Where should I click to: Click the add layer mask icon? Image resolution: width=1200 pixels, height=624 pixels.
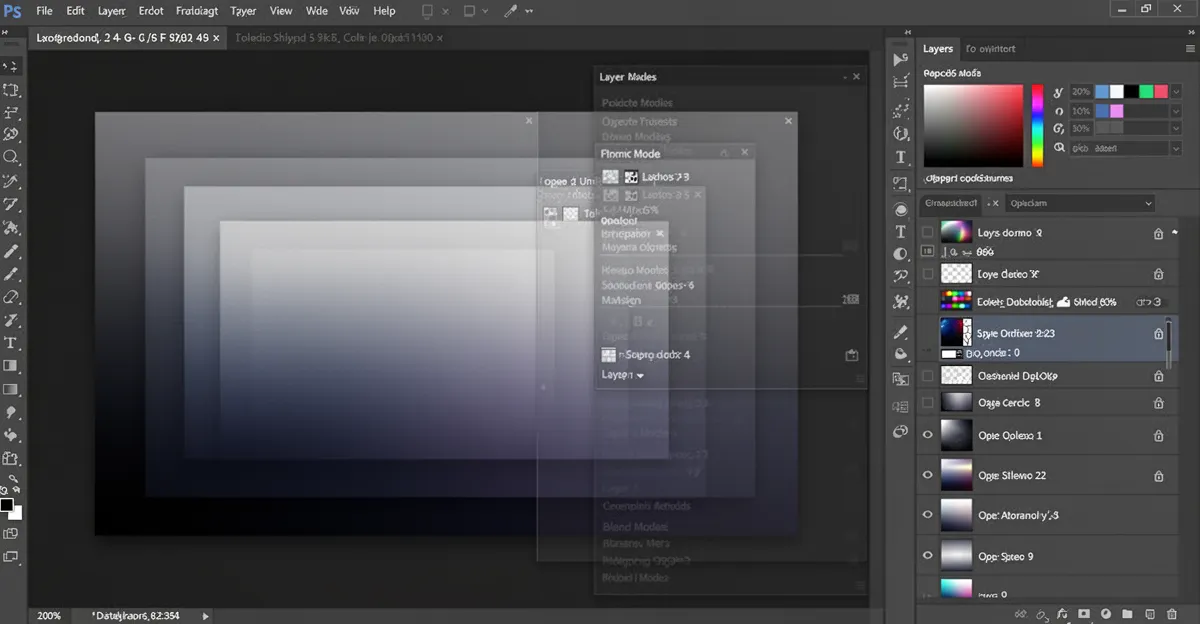coord(1085,613)
